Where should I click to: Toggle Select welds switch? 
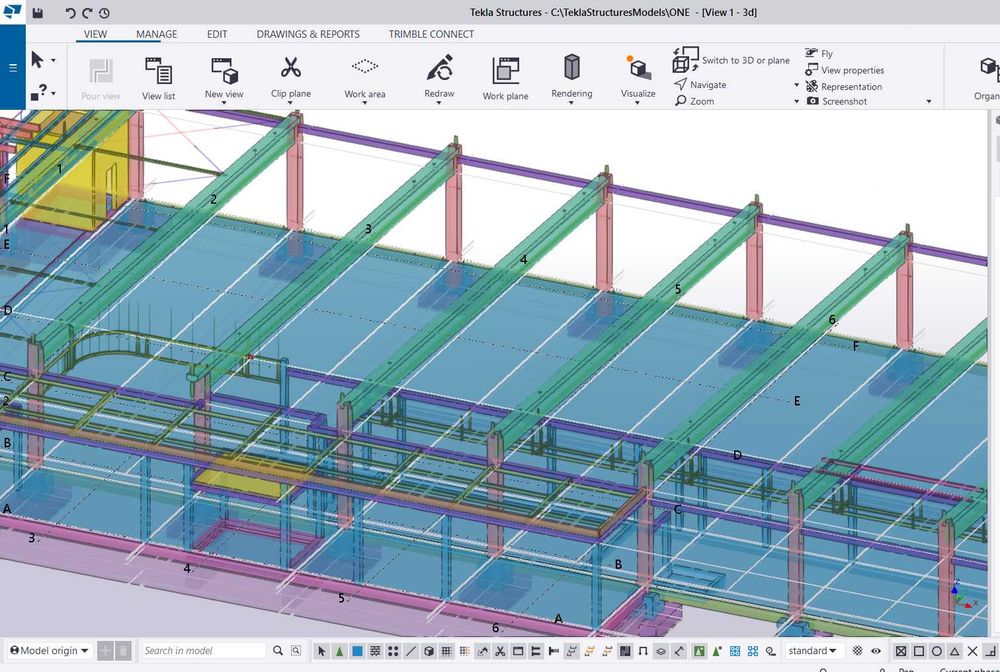click(x=482, y=651)
